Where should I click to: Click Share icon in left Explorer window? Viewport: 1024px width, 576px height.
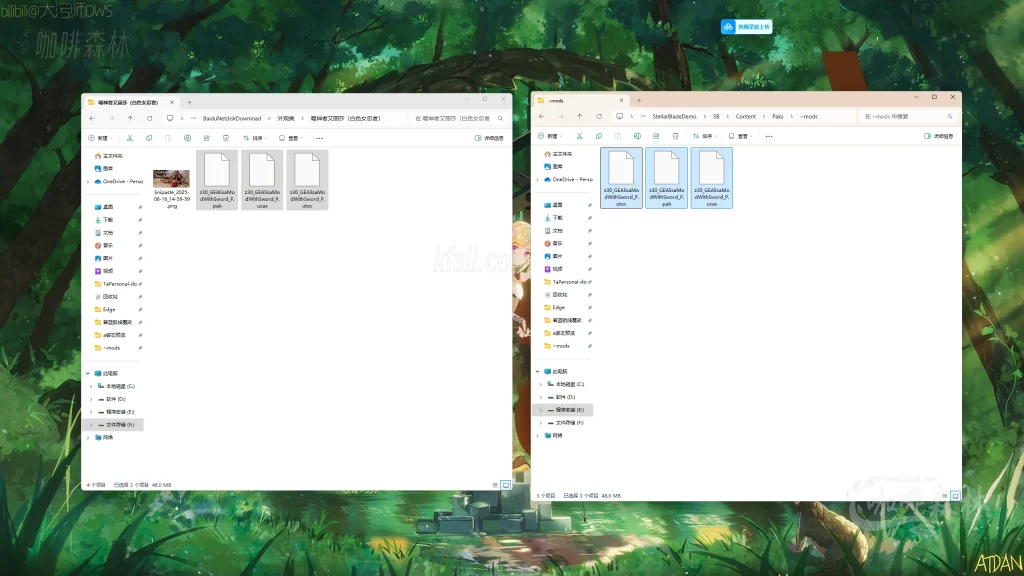(x=206, y=138)
